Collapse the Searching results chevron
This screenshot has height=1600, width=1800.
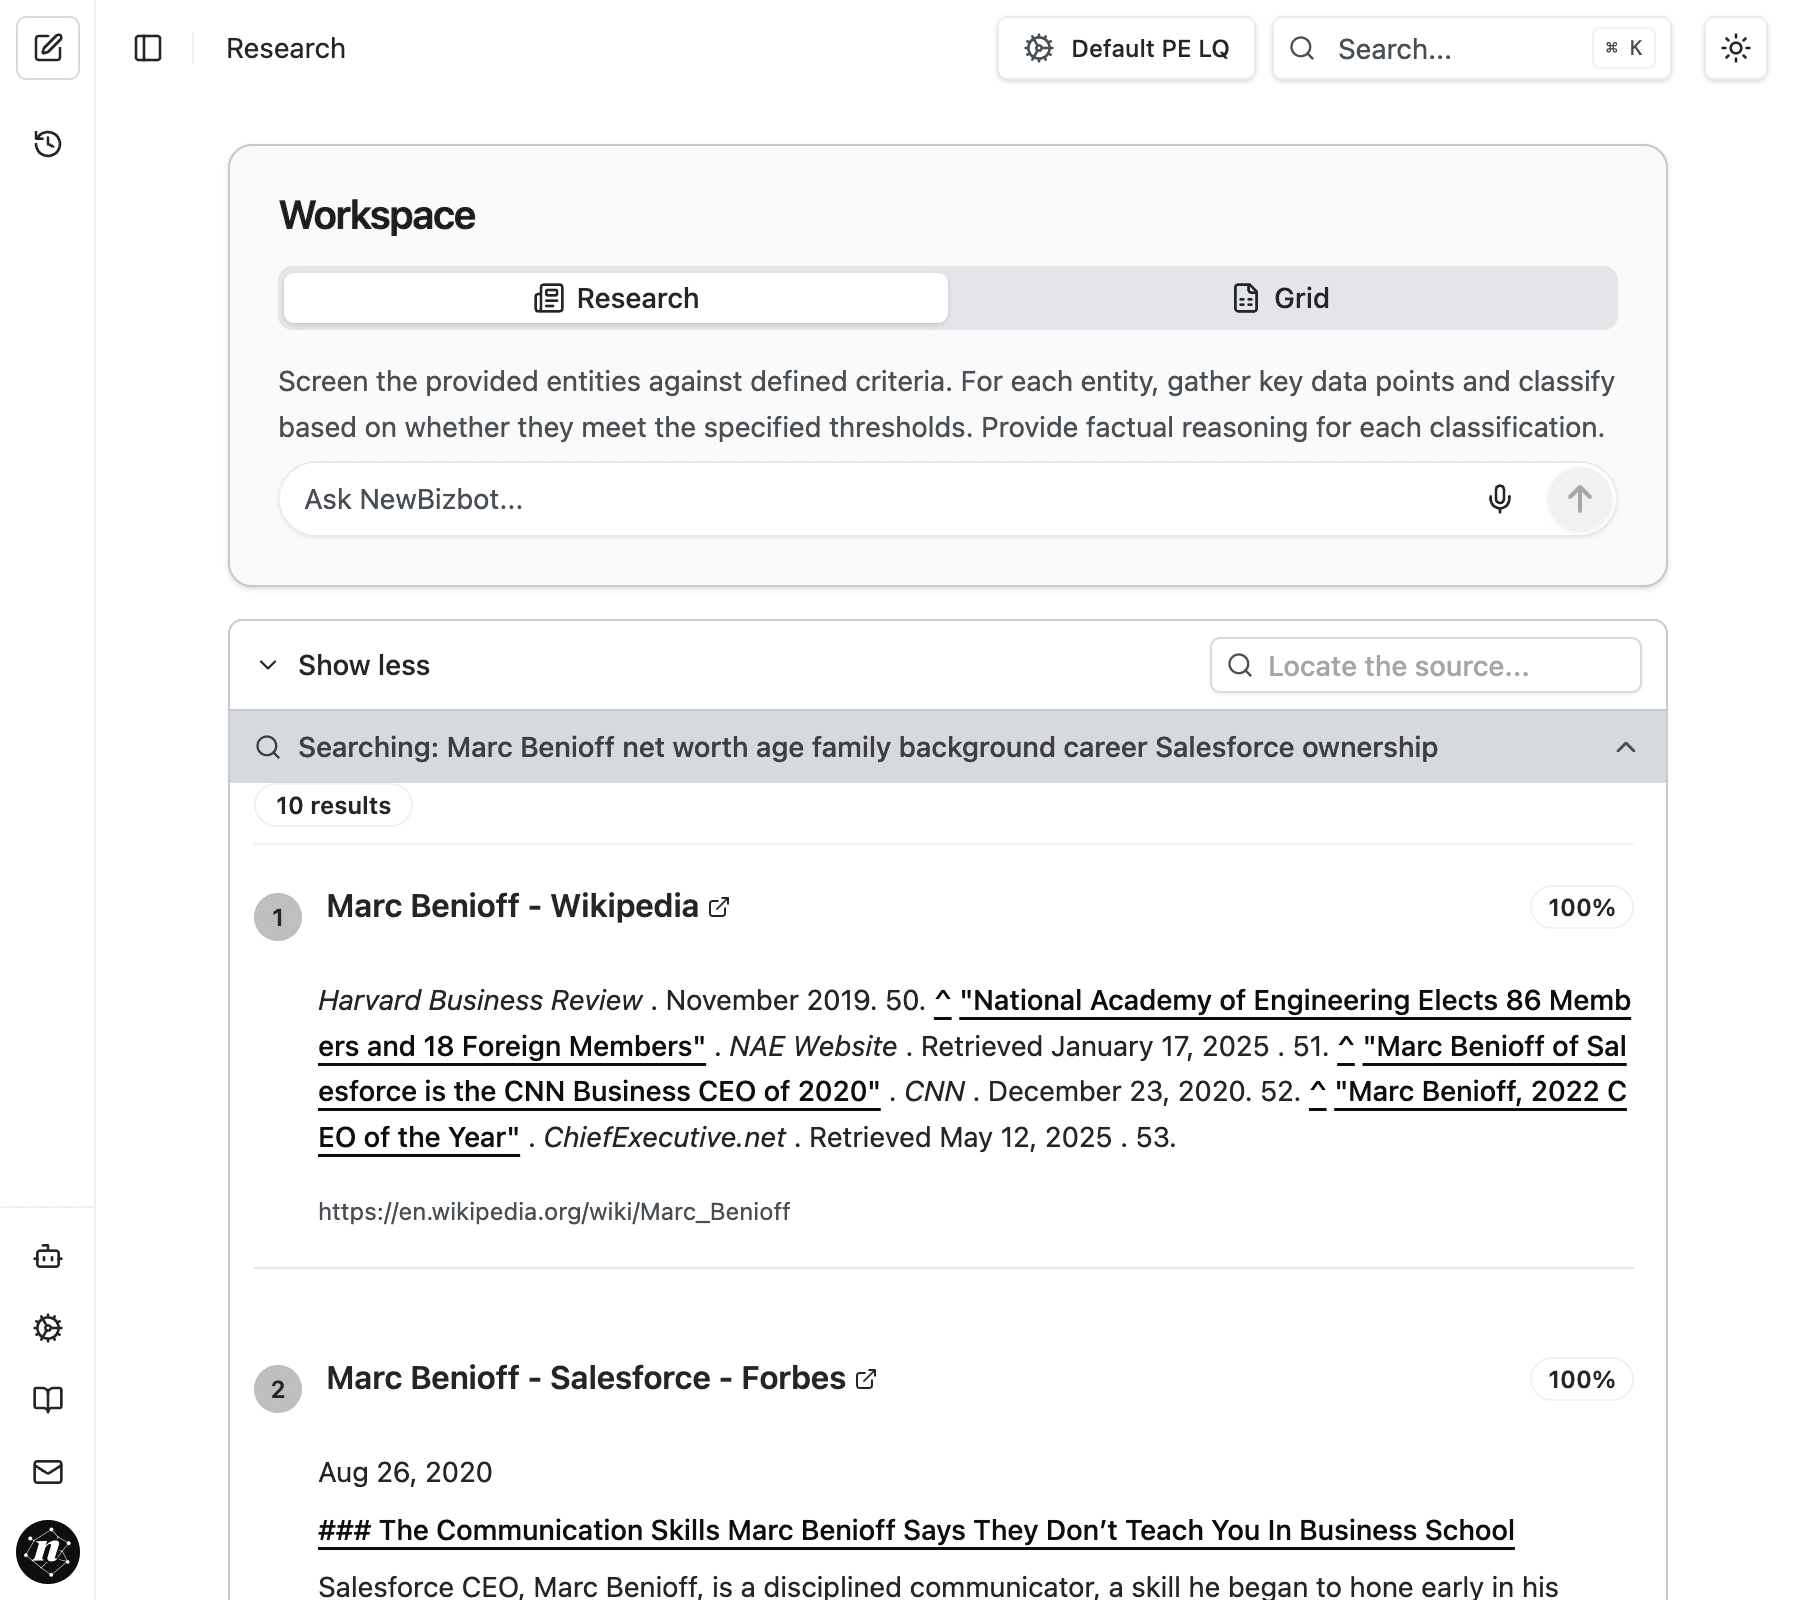click(1626, 747)
